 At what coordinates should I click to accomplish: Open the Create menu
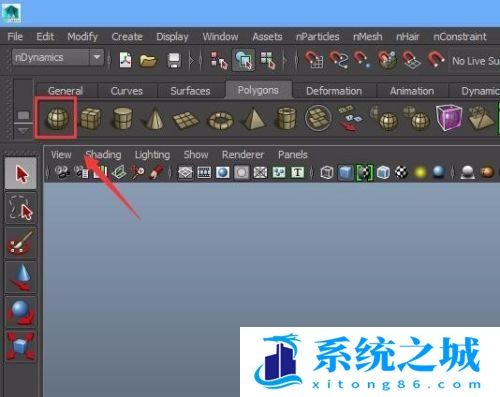[x=127, y=36]
